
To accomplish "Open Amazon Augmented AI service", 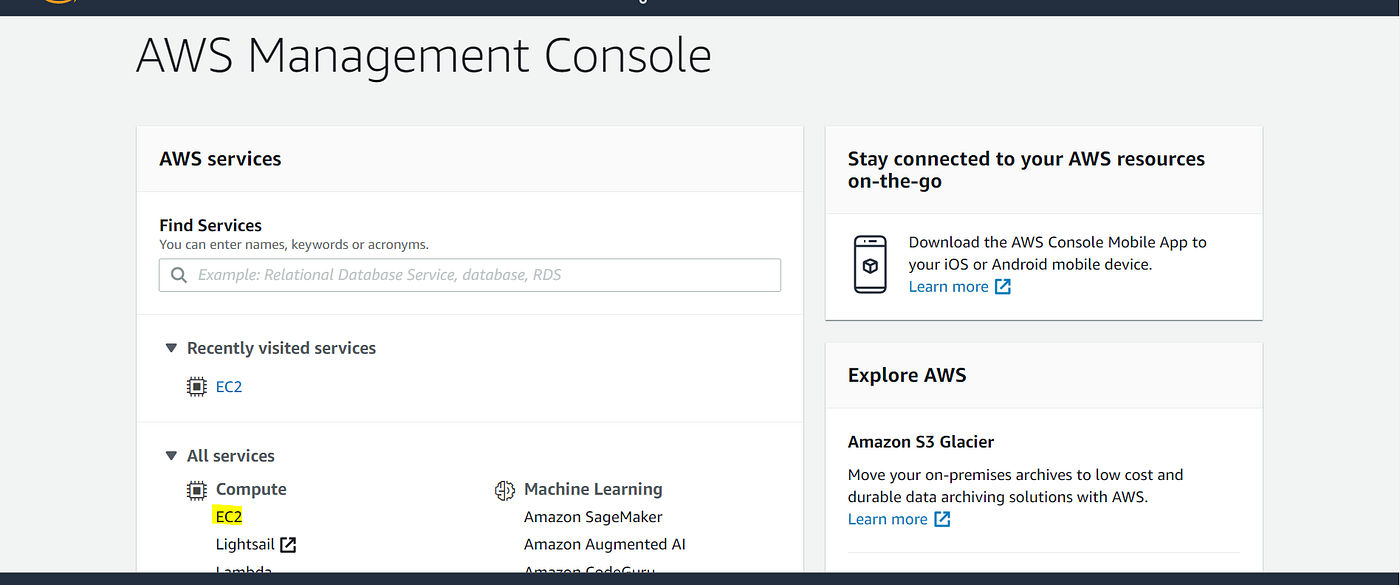I will click(604, 545).
